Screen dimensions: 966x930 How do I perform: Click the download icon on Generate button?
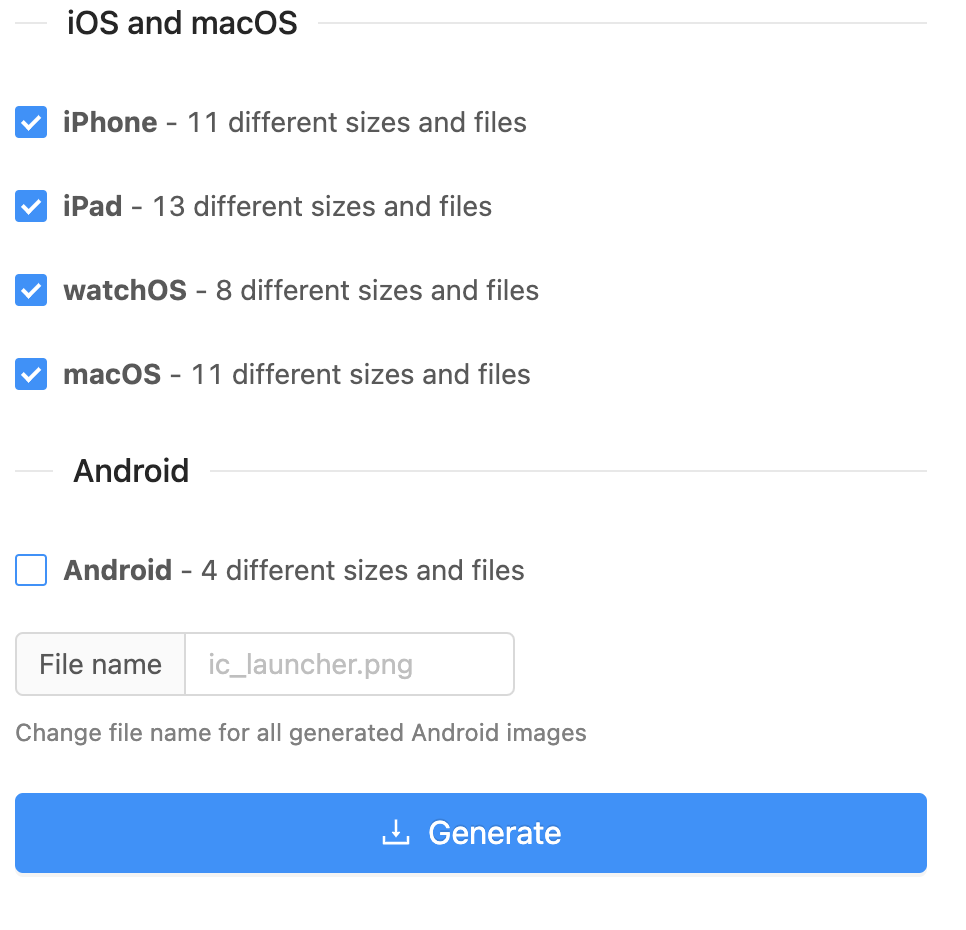396,833
